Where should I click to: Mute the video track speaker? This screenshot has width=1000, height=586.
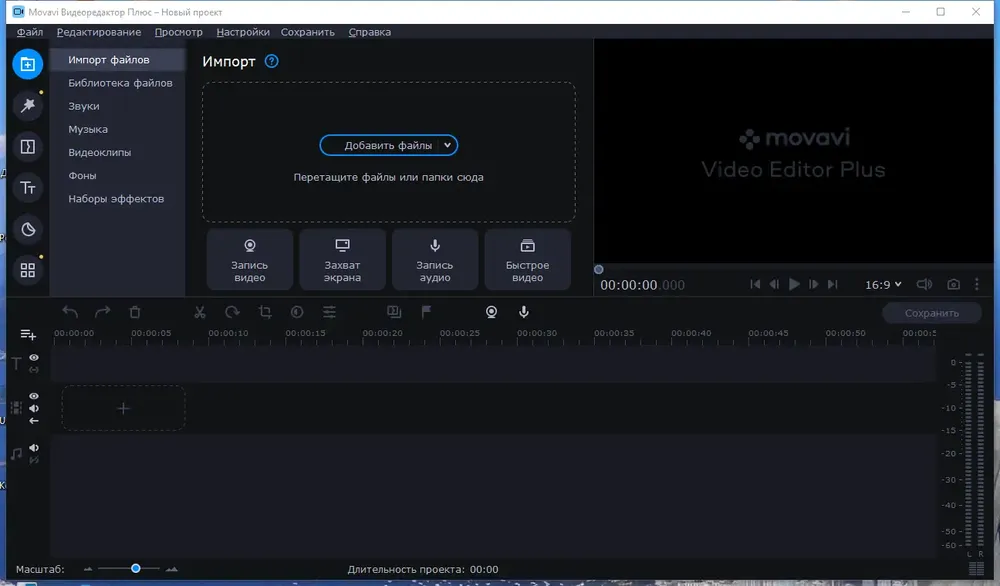coord(34,409)
